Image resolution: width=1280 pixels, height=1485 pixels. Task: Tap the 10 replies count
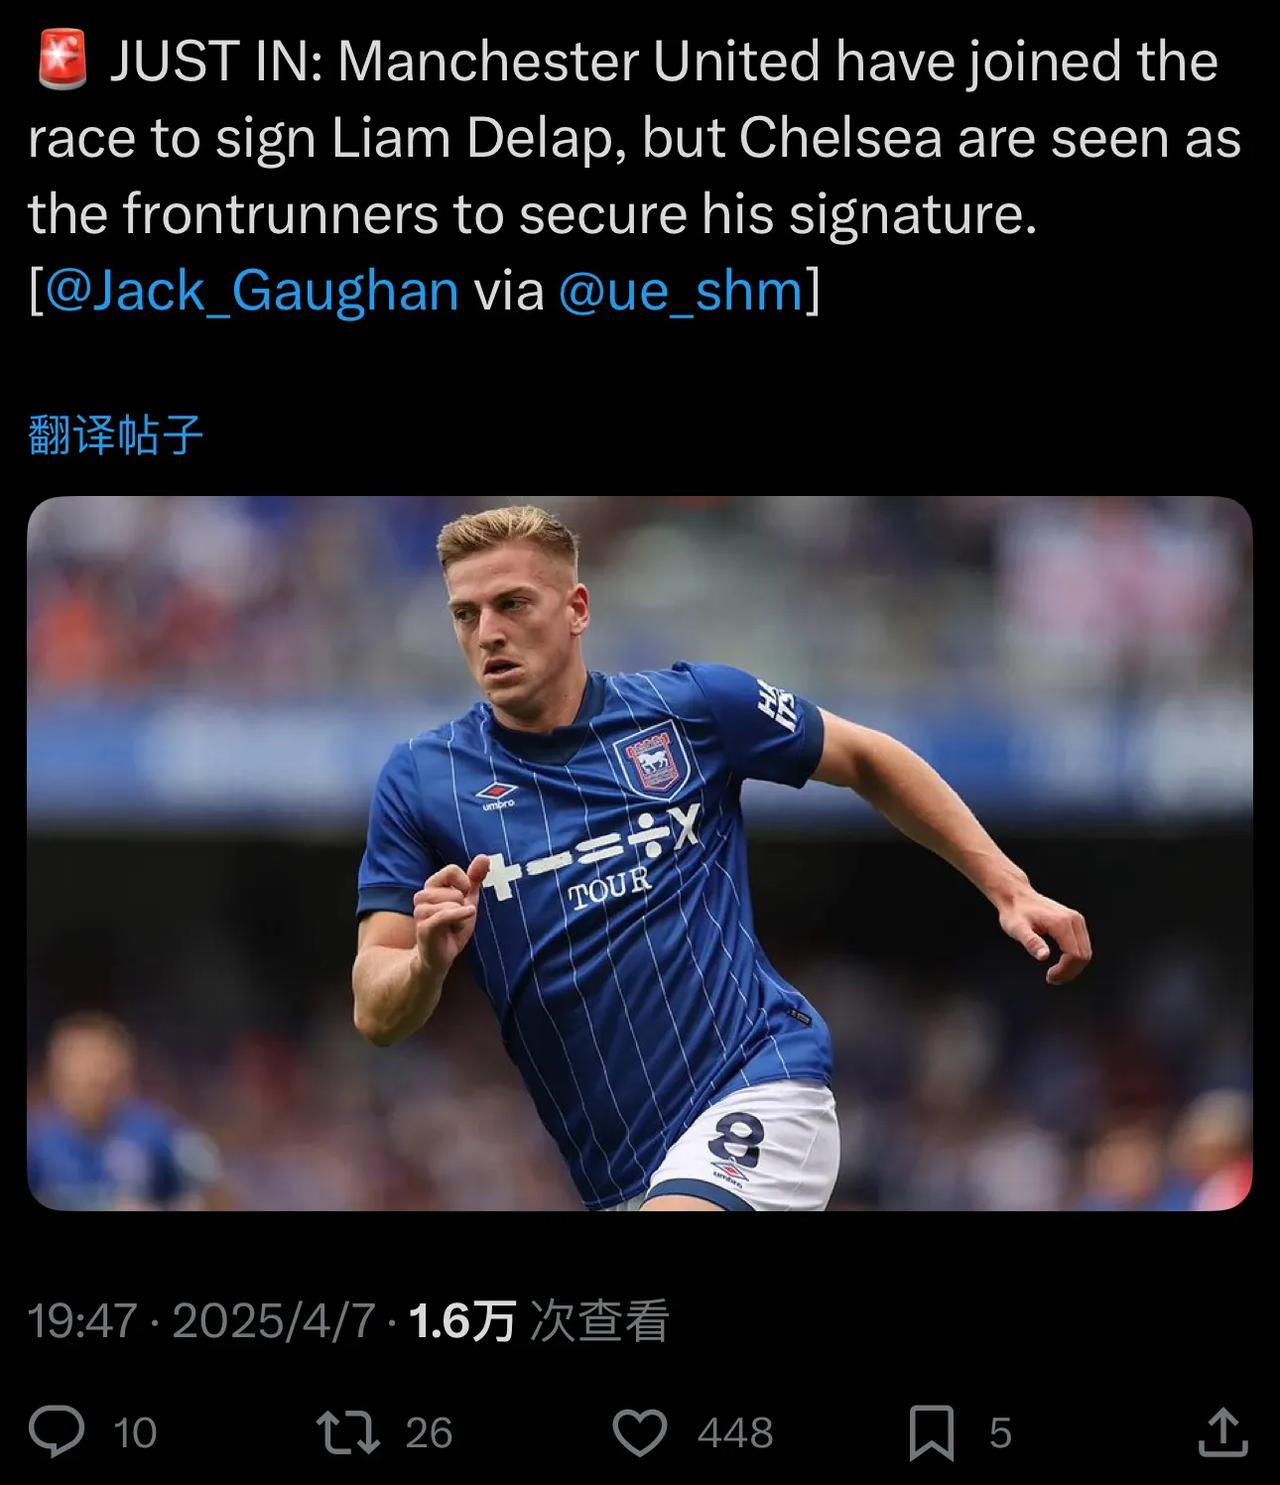pos(135,1433)
